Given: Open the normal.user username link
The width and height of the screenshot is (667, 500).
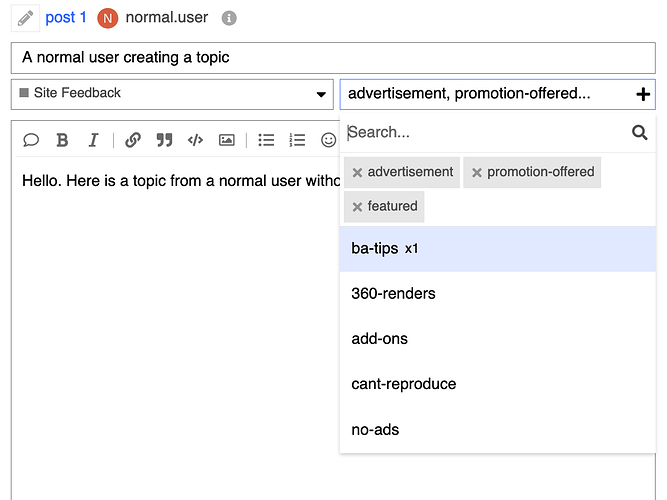Looking at the screenshot, I should 166,17.
